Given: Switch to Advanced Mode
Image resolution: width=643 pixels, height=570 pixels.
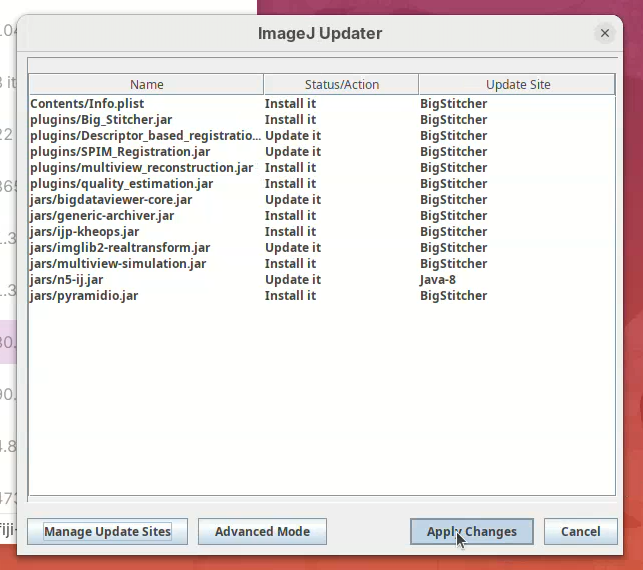Looking at the screenshot, I should click(x=262, y=531).
